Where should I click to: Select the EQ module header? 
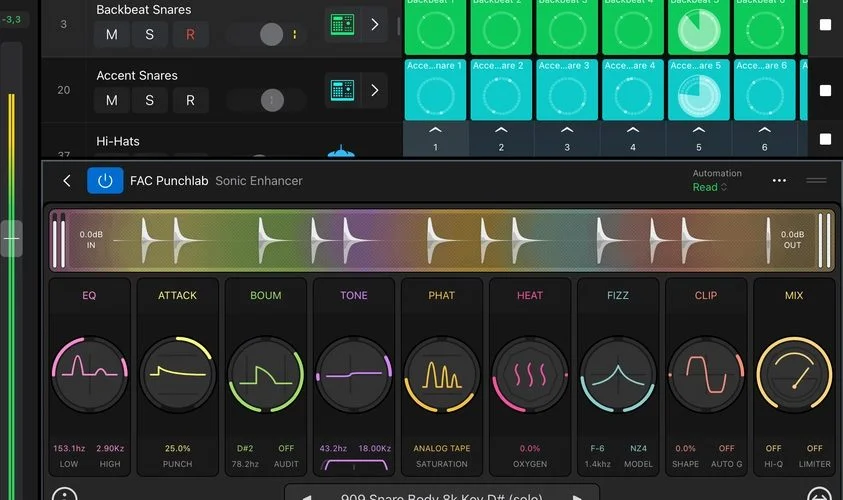coord(89,295)
